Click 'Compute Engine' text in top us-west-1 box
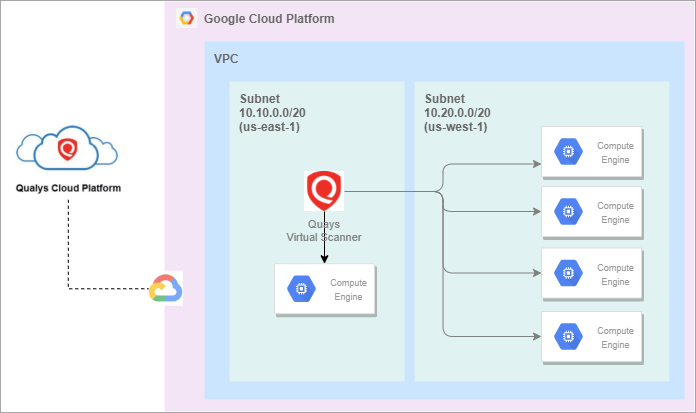This screenshot has height=413, width=696. (x=615, y=153)
